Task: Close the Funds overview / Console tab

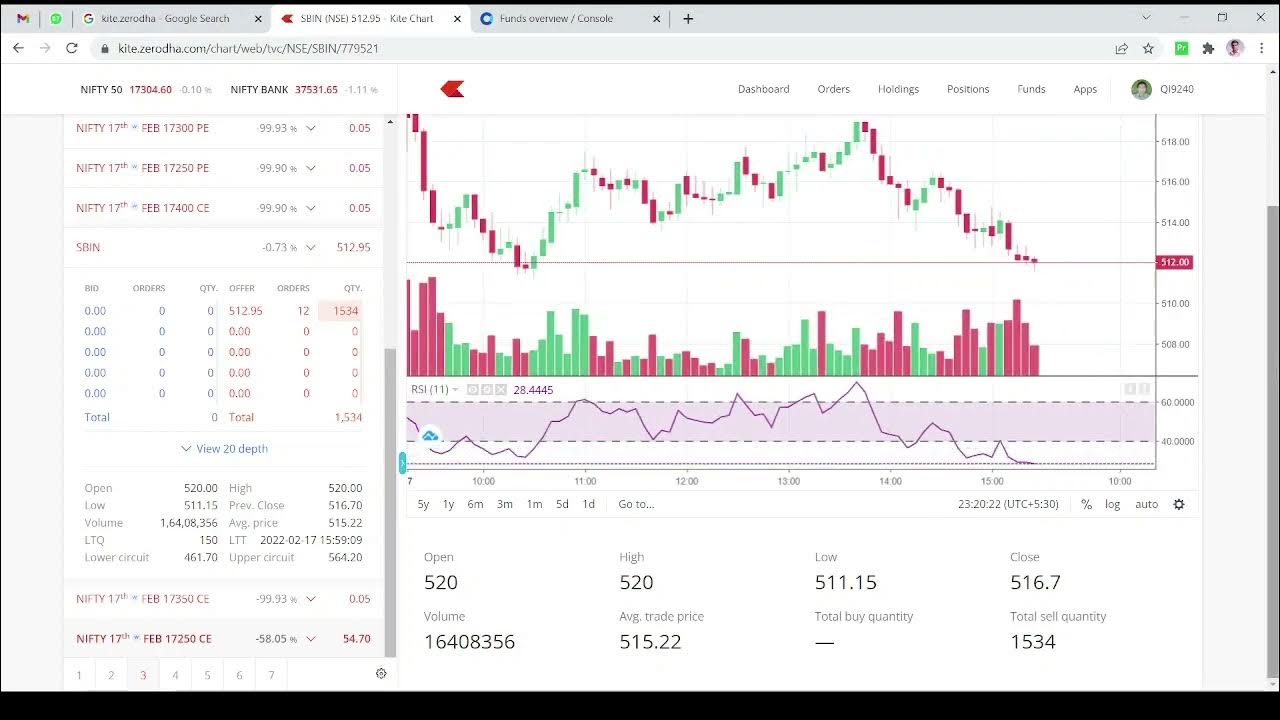Action: pos(657,18)
